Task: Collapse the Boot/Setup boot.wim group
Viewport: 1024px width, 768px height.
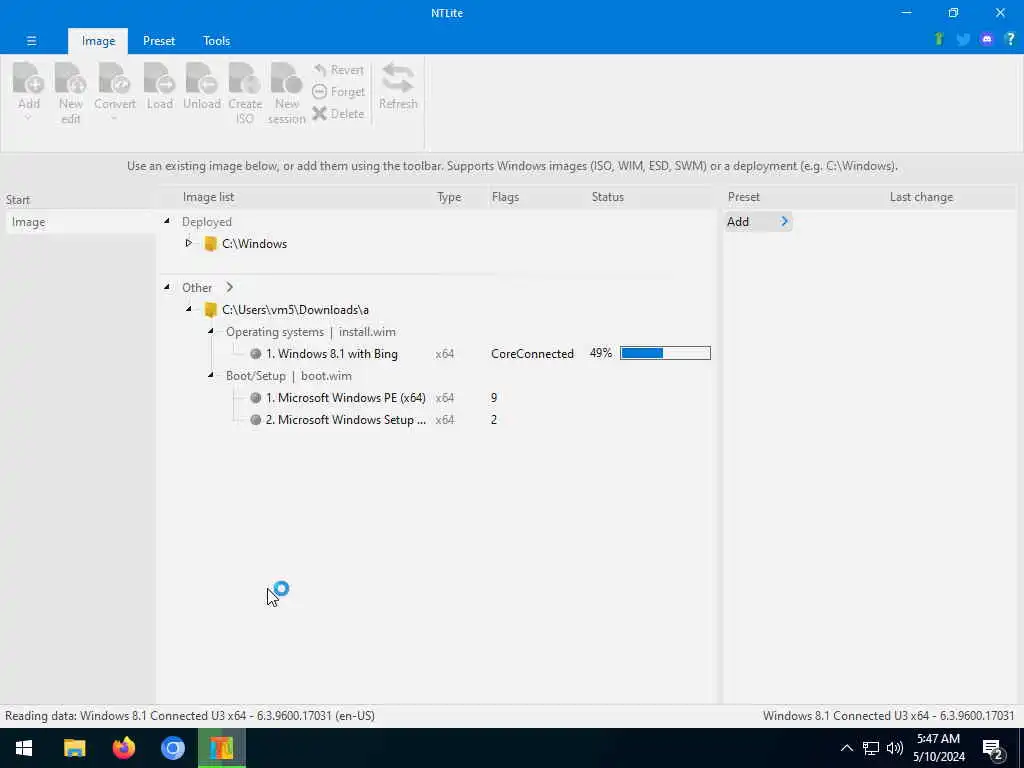Action: tap(210, 375)
